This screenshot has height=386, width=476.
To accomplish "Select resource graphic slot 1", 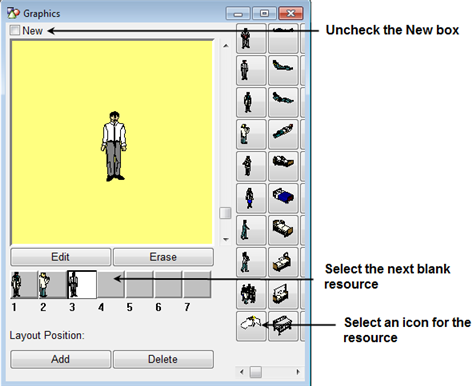I will pyautogui.click(x=24, y=284).
